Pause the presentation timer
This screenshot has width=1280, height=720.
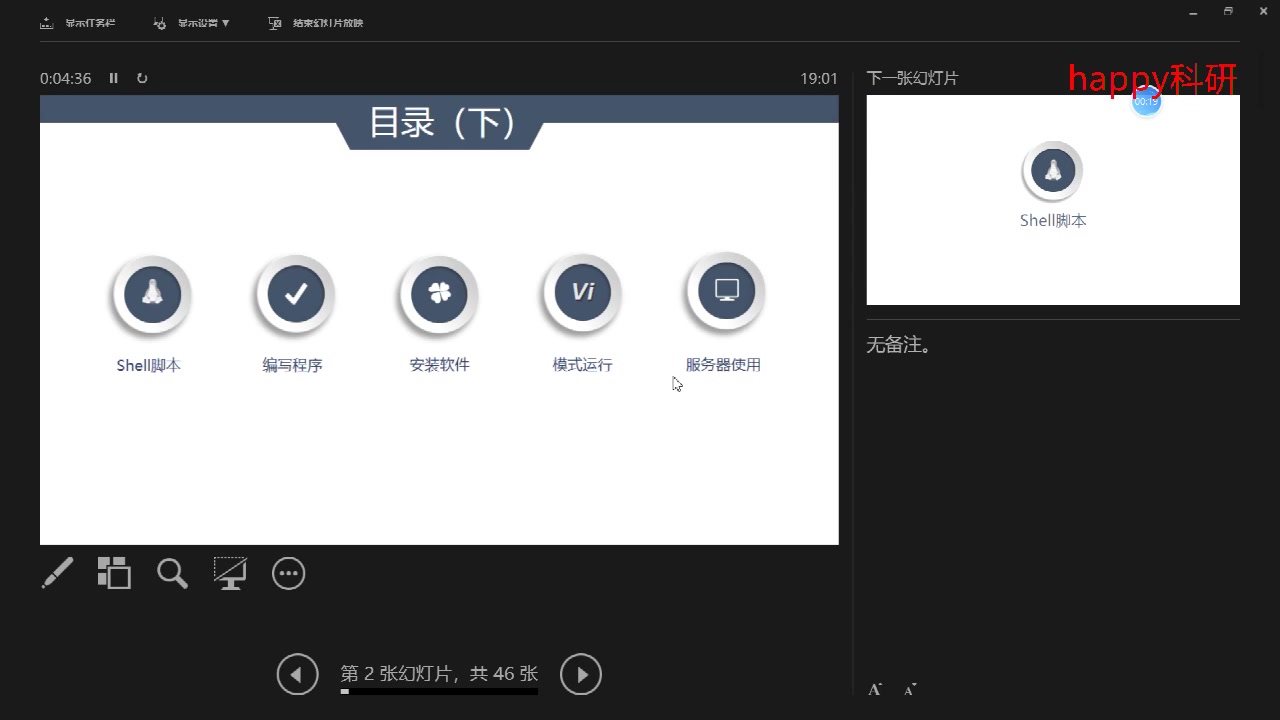tap(113, 78)
